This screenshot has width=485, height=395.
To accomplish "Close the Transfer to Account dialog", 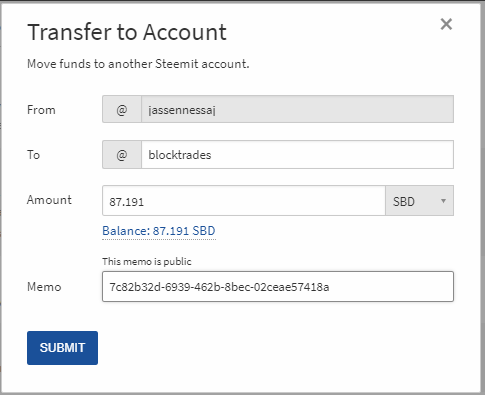I will click(x=446, y=24).
